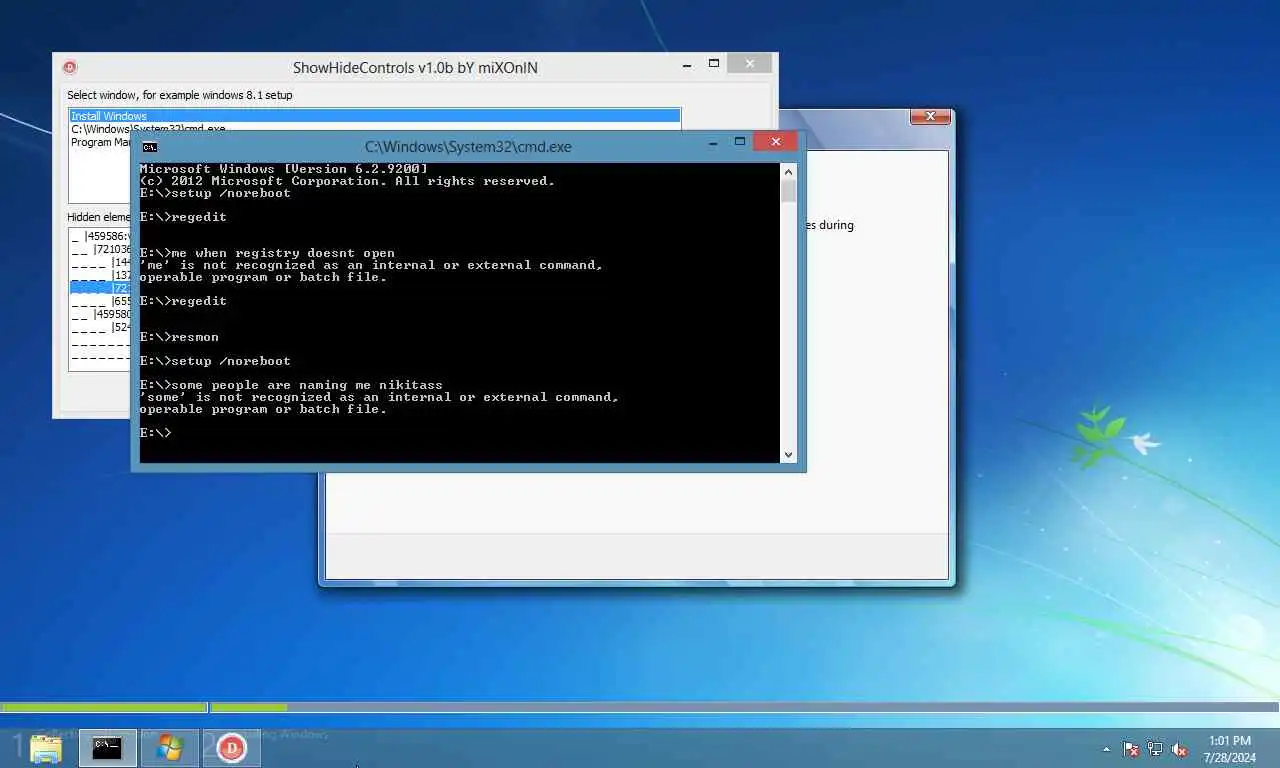Screen dimensions: 1280x768
Task: Switch to the Windows Setup taskbar icon
Action: [x=170, y=747]
